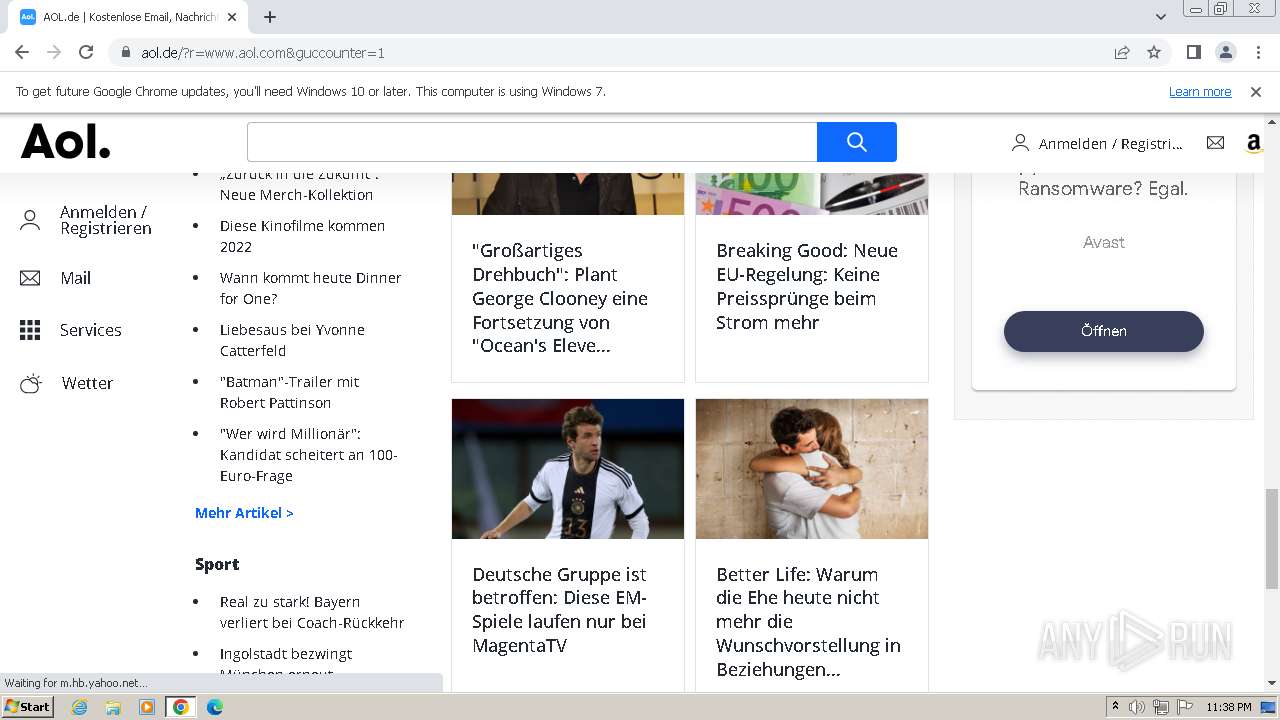The width and height of the screenshot is (1280, 720).
Task: Open 'Diese Kinofilme kommen 2022' article
Action: coord(302,236)
